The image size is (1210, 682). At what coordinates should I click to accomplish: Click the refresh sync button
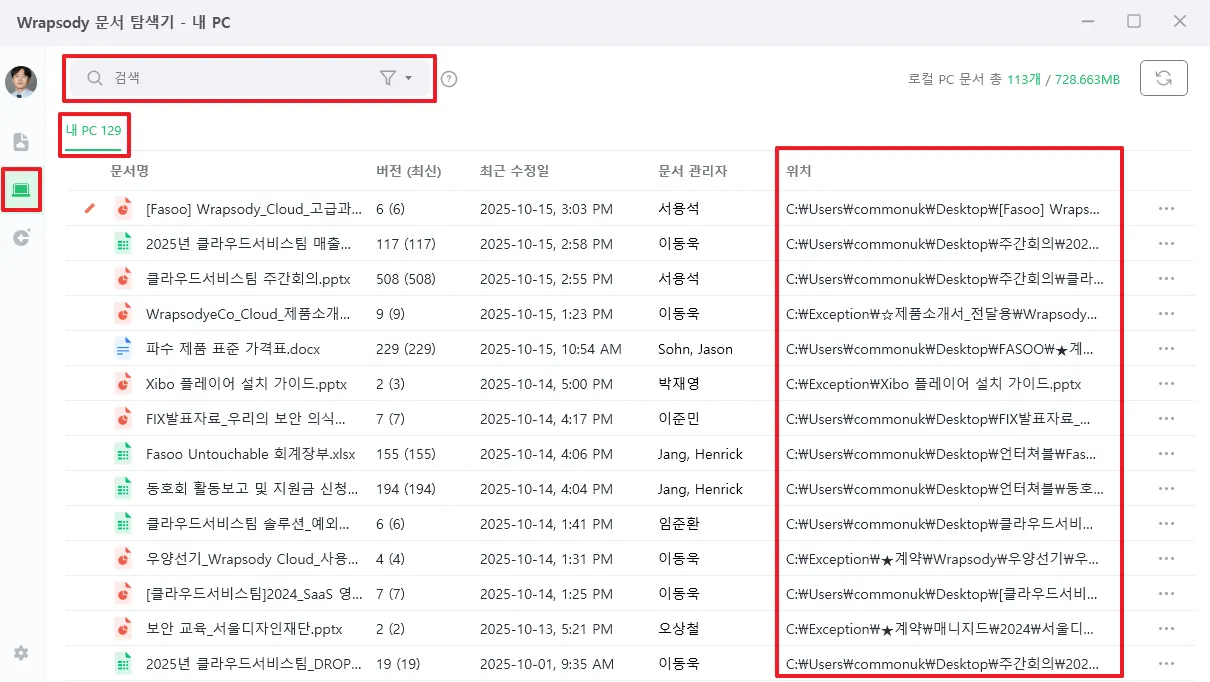tap(1163, 79)
